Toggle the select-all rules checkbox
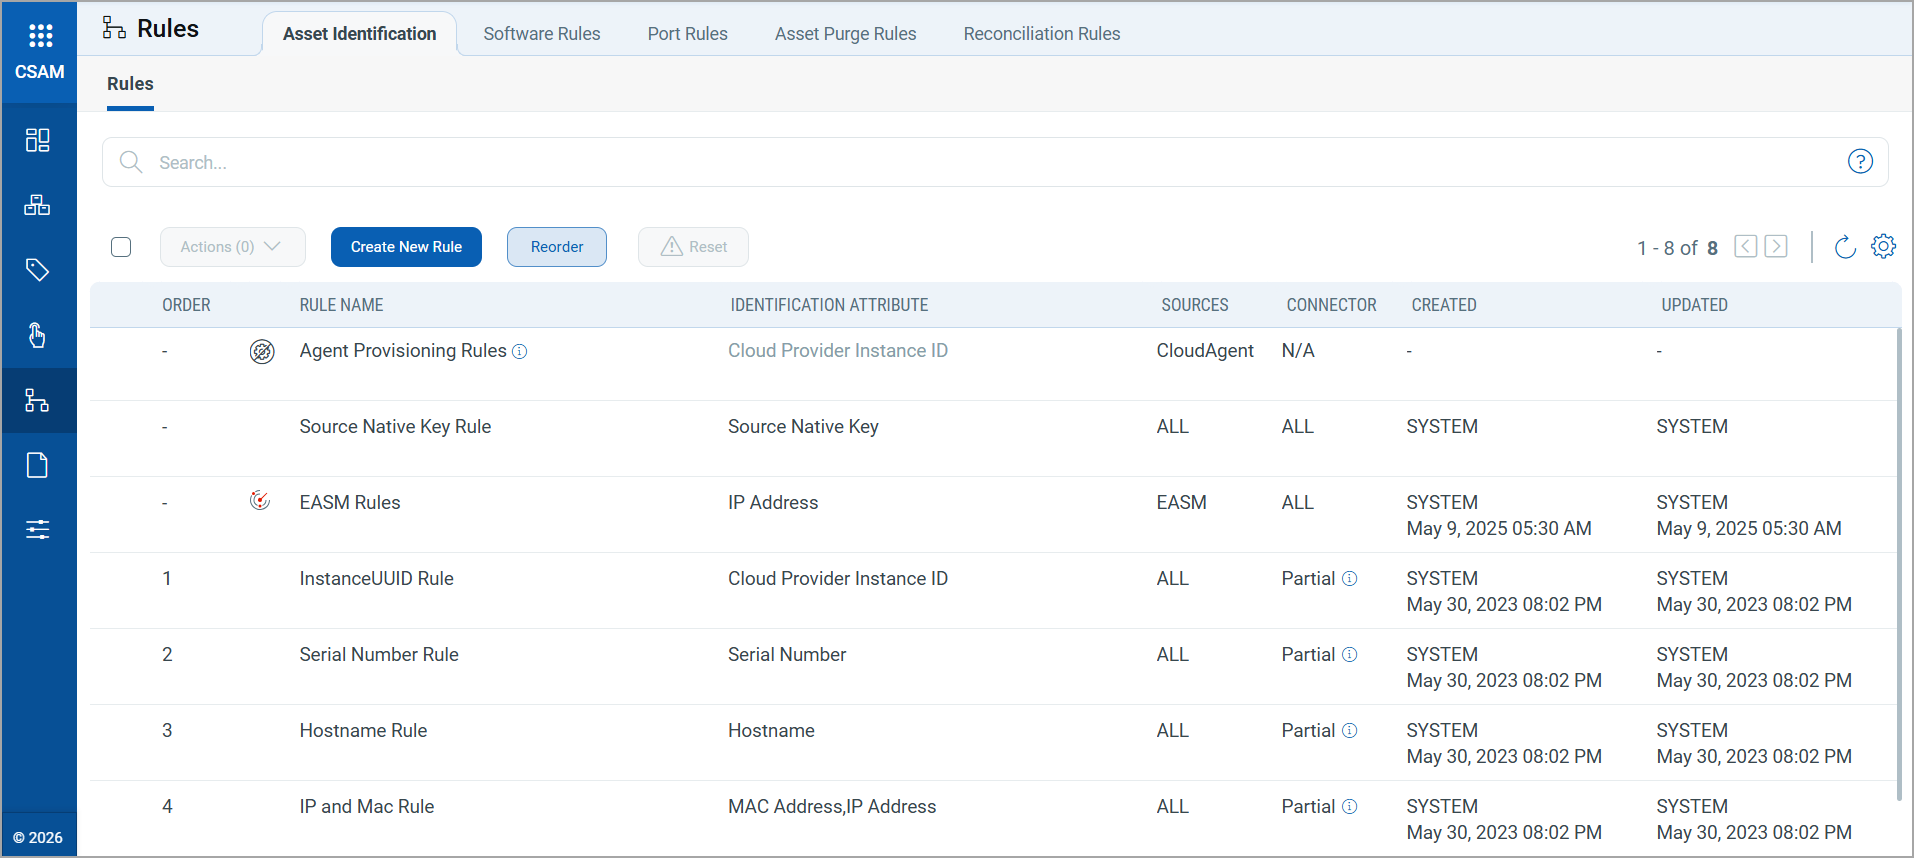This screenshot has height=858, width=1914. [121, 247]
